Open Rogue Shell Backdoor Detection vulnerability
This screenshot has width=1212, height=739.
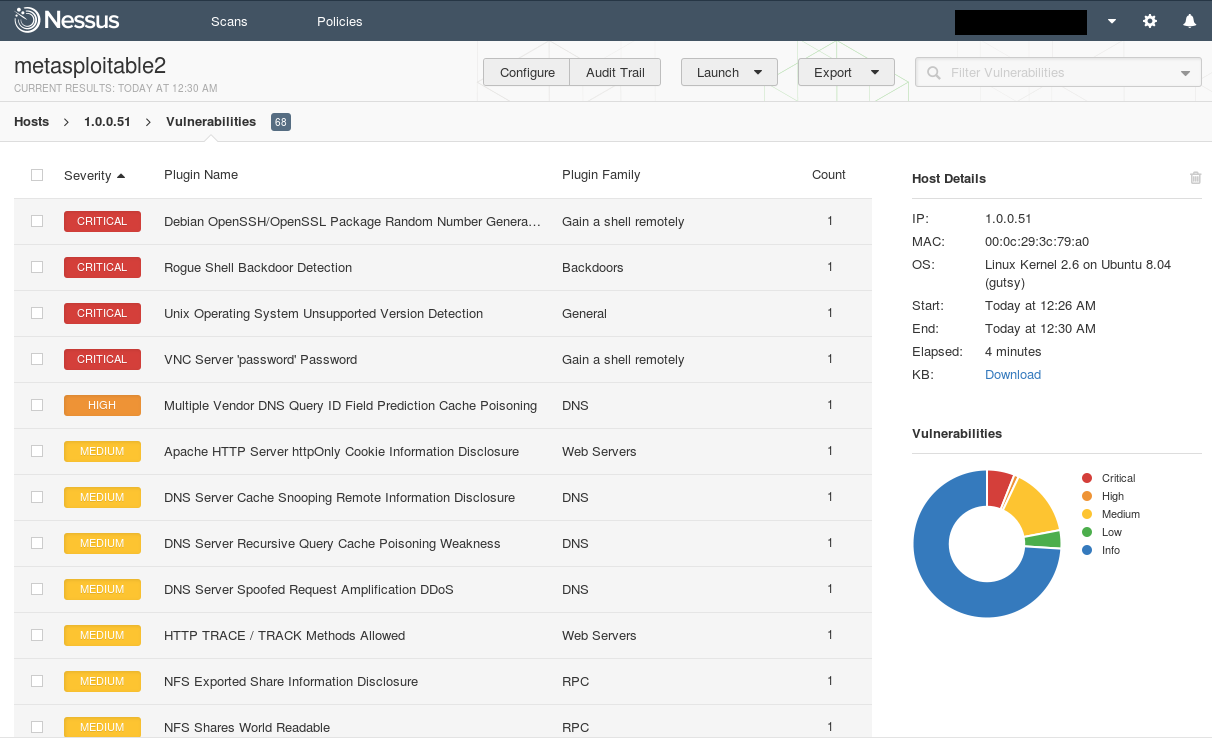258,268
